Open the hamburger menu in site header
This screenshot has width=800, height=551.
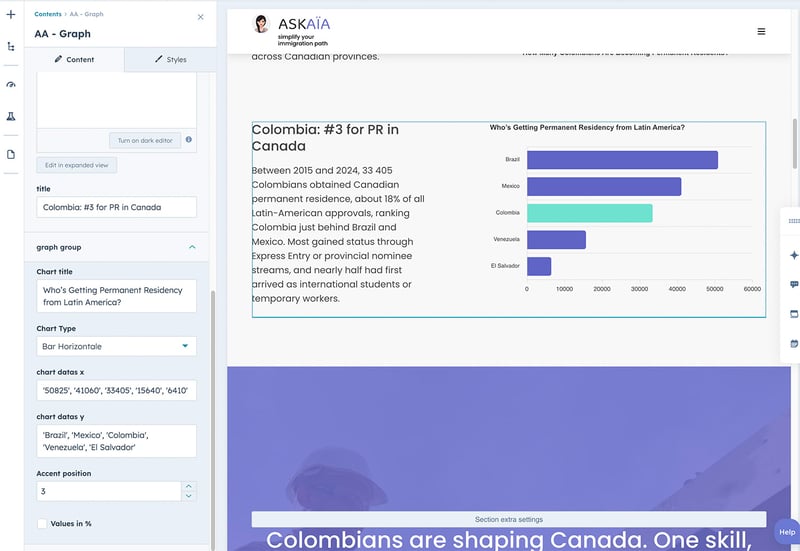coord(761,32)
